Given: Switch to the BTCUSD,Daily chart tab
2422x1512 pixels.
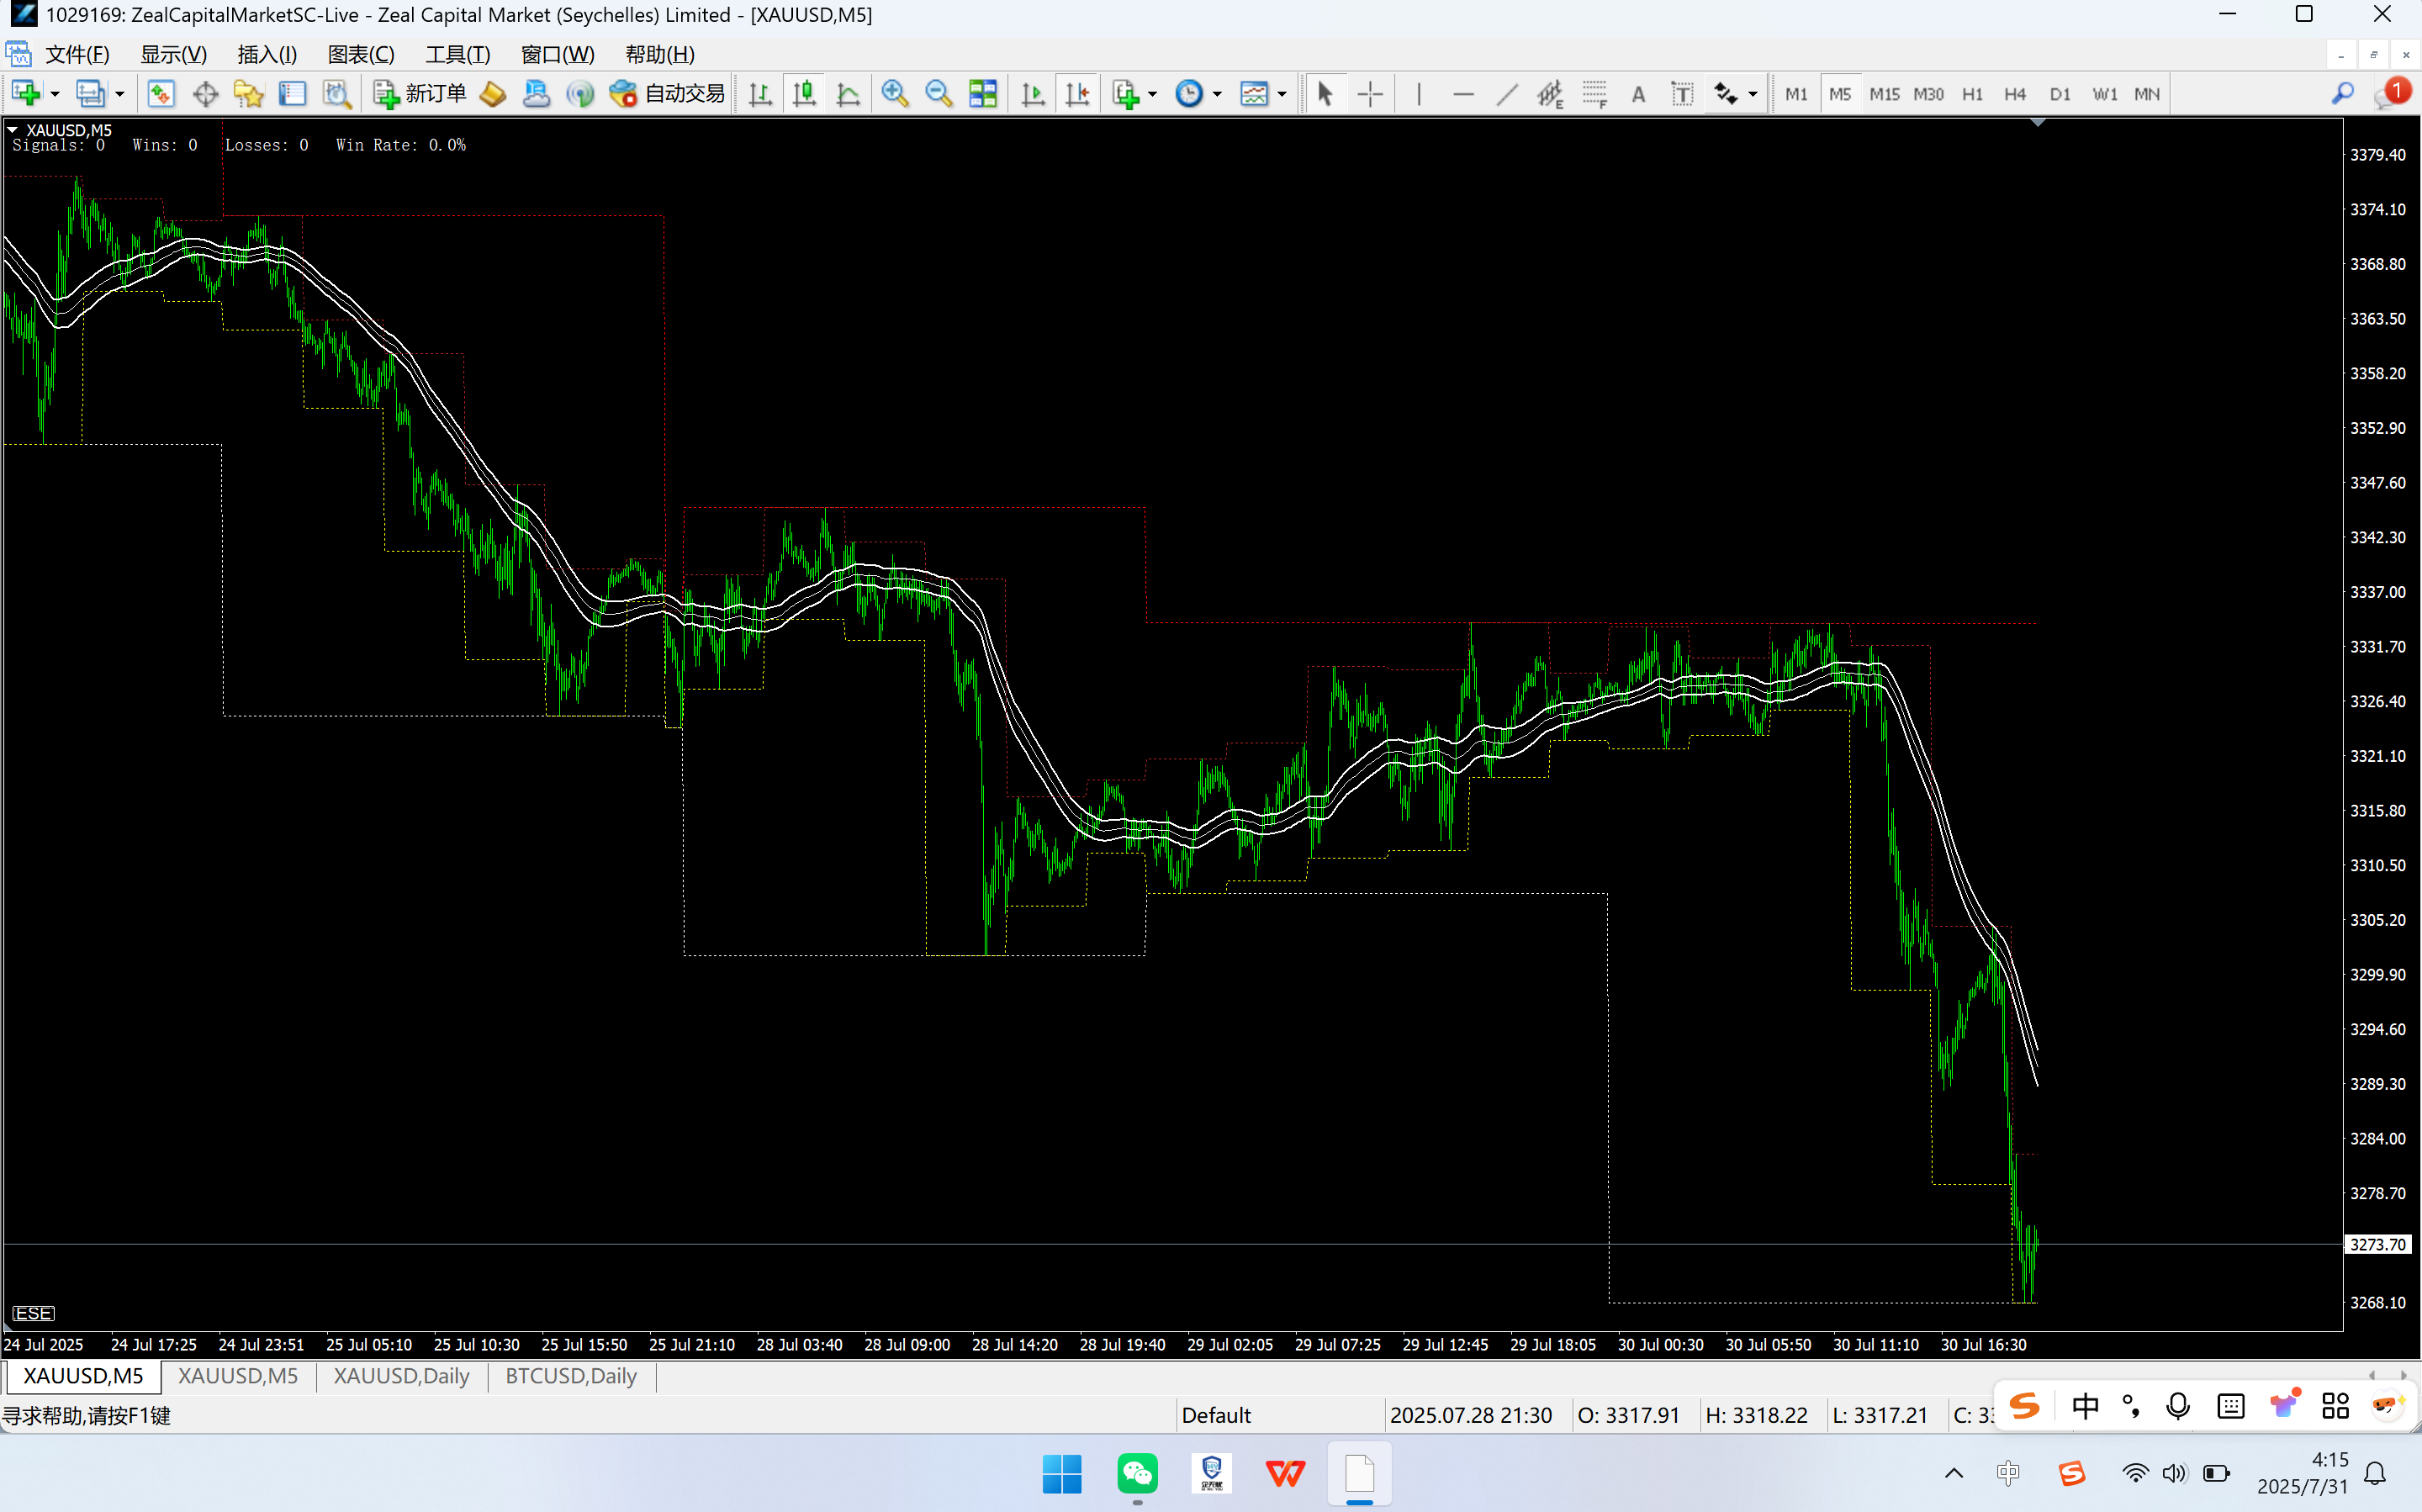Looking at the screenshot, I should [x=571, y=1376].
